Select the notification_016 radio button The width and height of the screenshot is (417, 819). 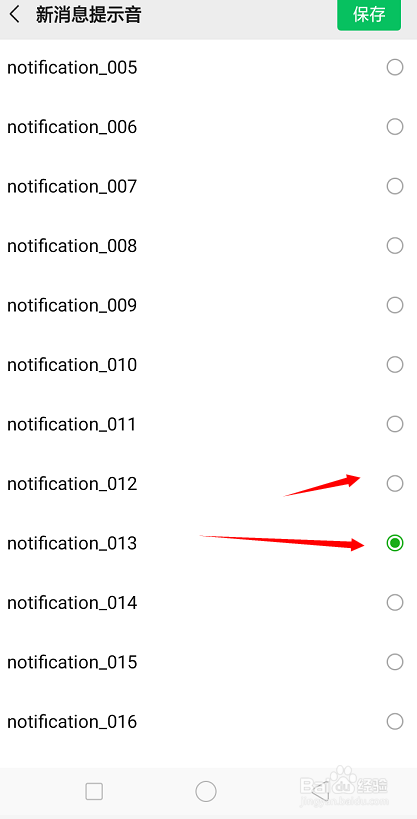coord(395,722)
